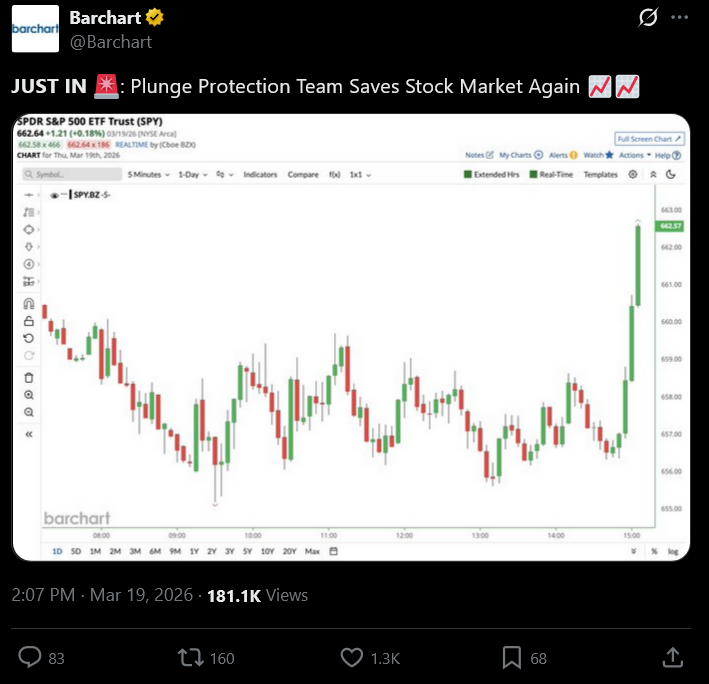
Task: Open the @Barchart profile handle link
Action: (111, 42)
